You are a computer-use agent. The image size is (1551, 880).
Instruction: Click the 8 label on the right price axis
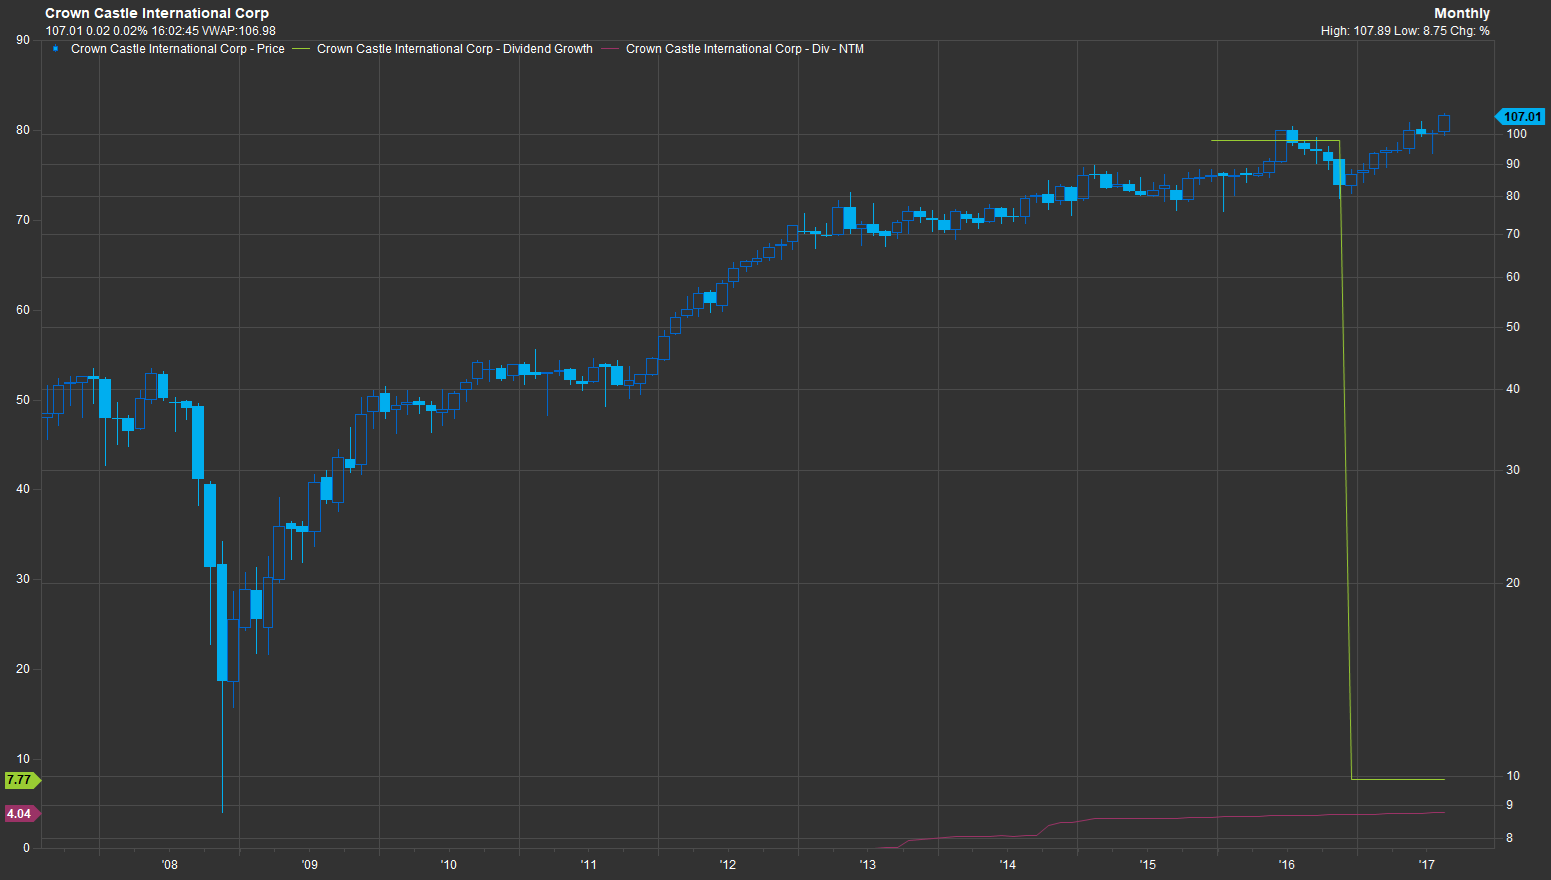pyautogui.click(x=1510, y=838)
